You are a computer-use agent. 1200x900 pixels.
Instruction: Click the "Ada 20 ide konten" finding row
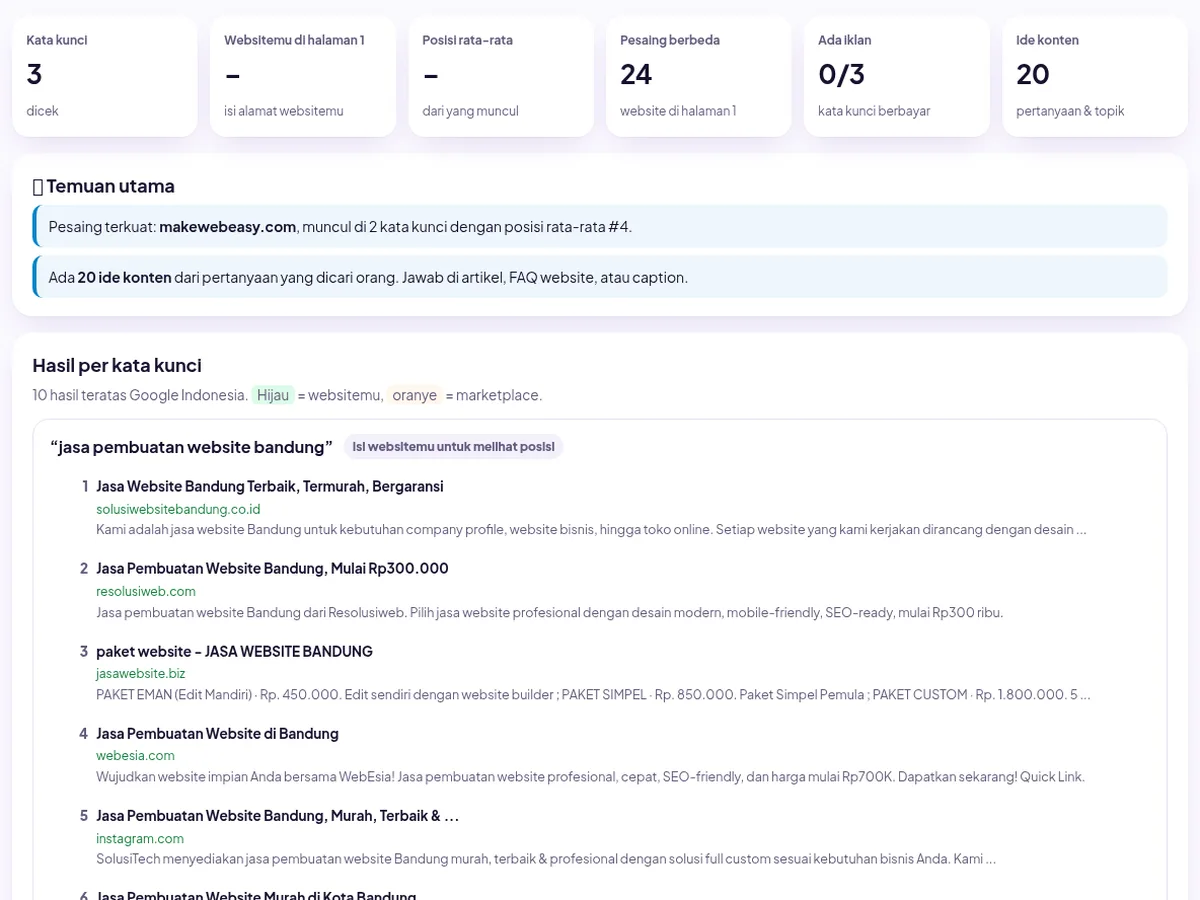[600, 277]
